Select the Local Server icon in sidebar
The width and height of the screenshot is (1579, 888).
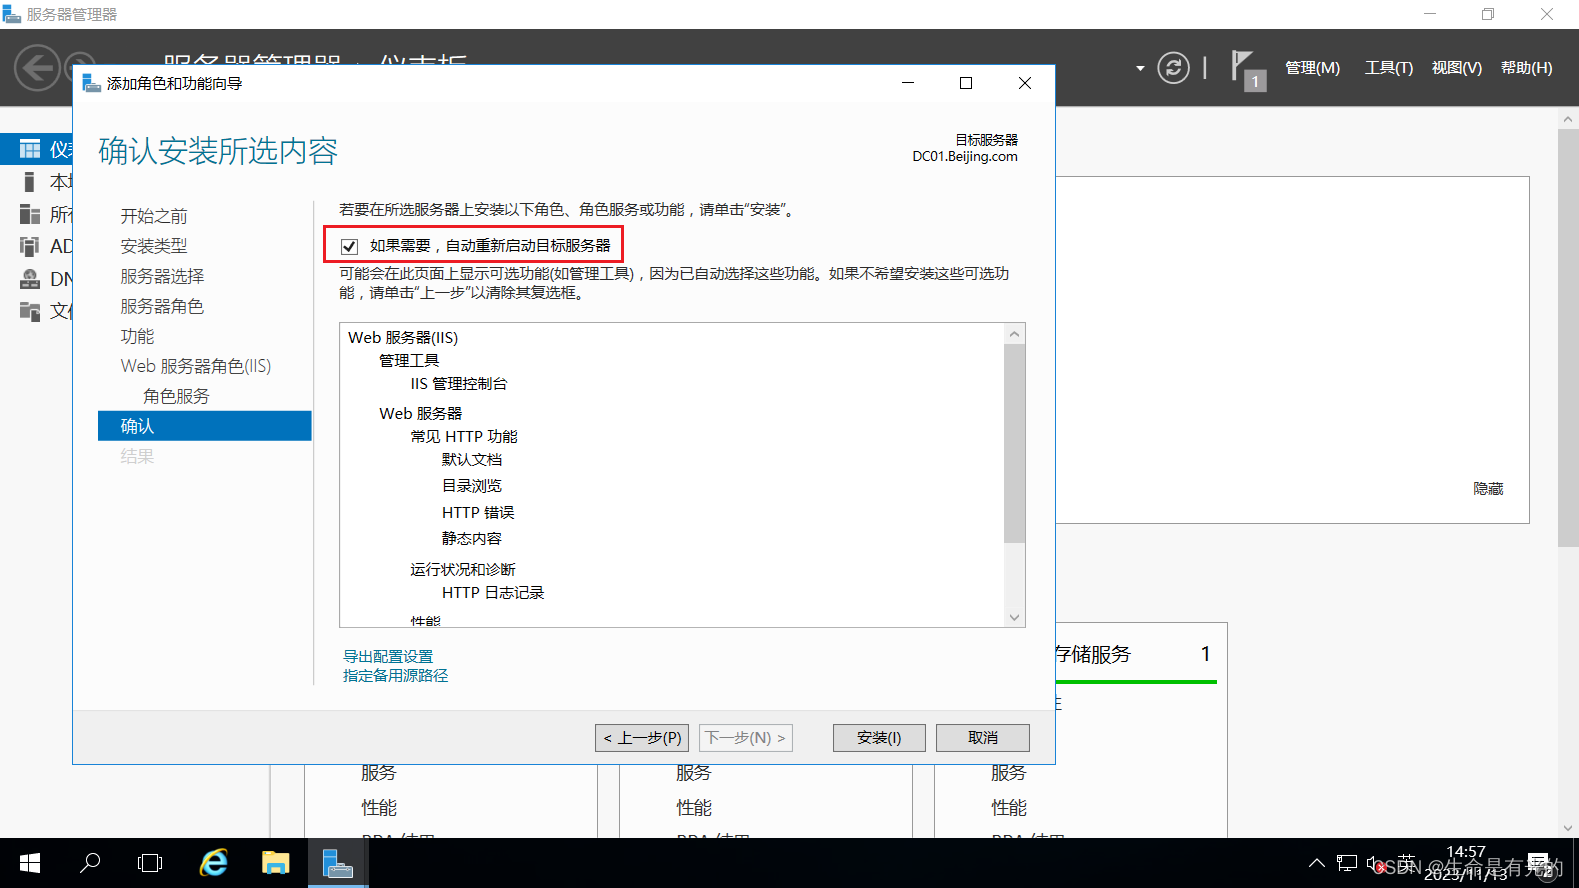tap(30, 182)
